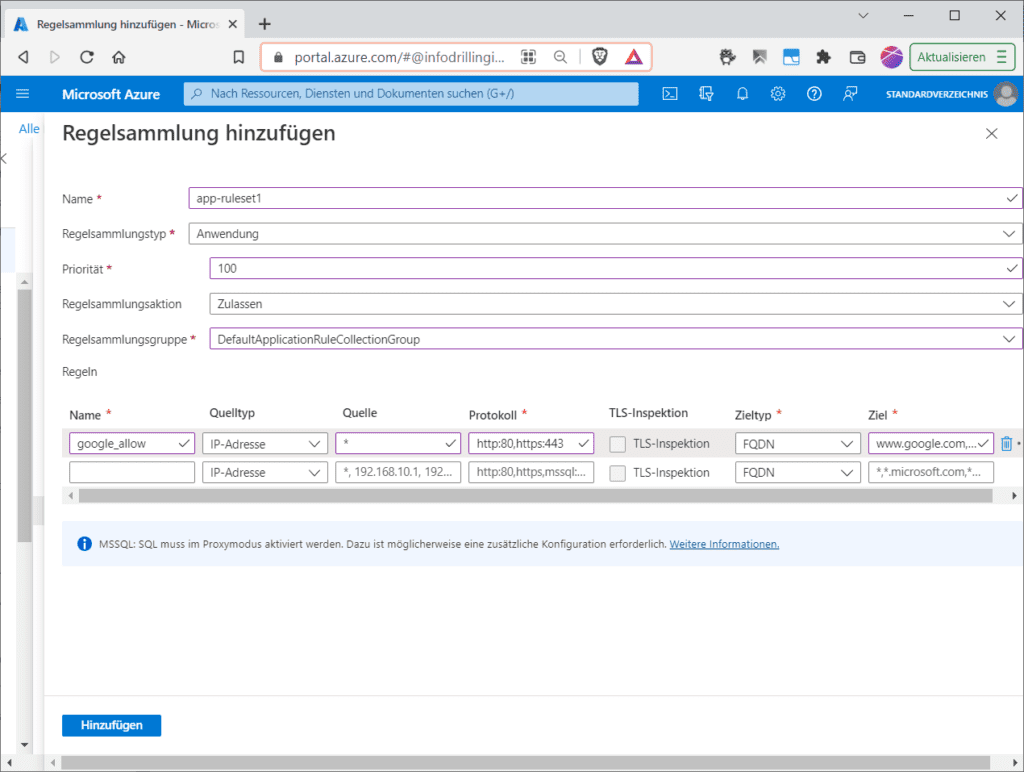Open the Weitere Informationen link
The width and height of the screenshot is (1024, 772).
tap(724, 544)
